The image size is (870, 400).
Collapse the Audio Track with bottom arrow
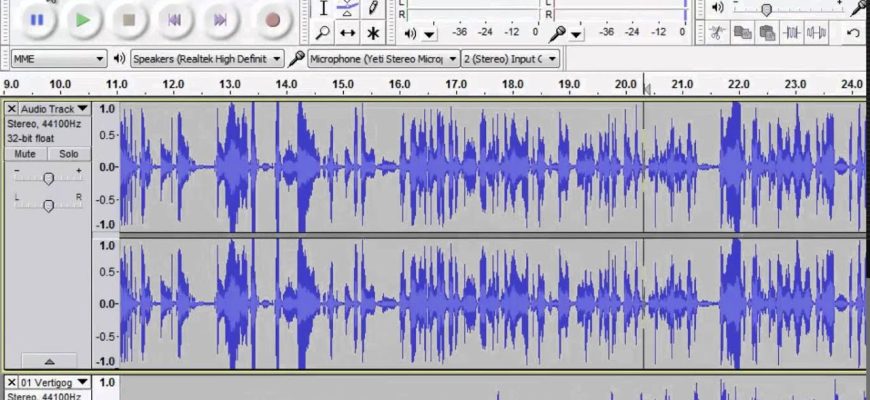click(48, 360)
